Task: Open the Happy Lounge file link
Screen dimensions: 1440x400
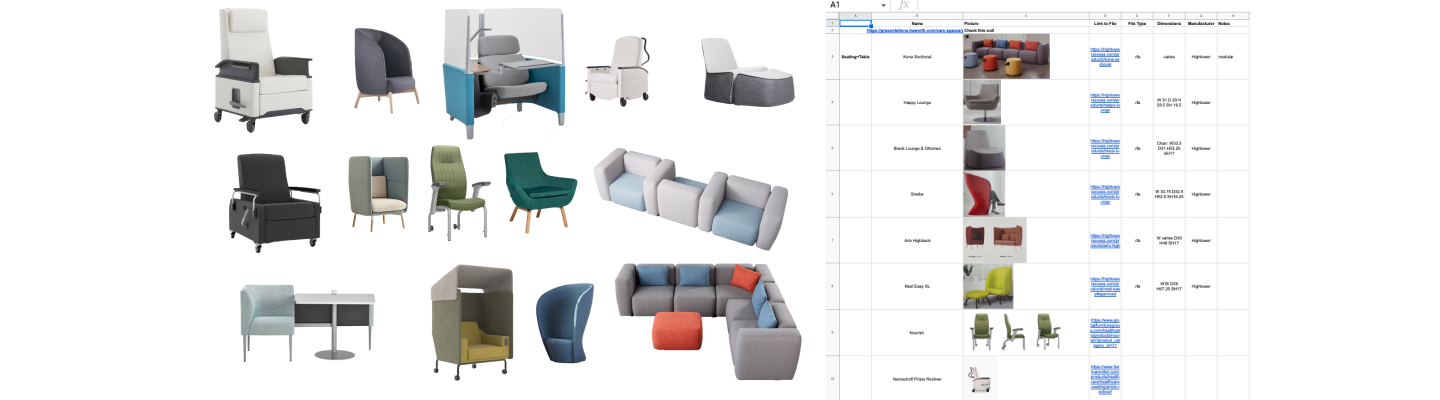Action: point(1104,103)
